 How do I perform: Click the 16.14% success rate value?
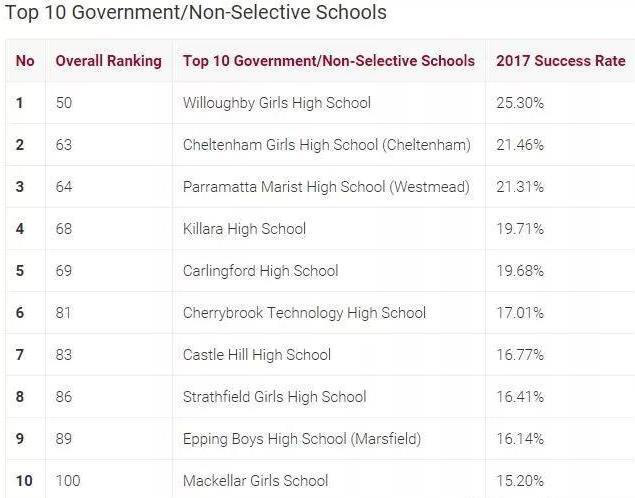520,439
